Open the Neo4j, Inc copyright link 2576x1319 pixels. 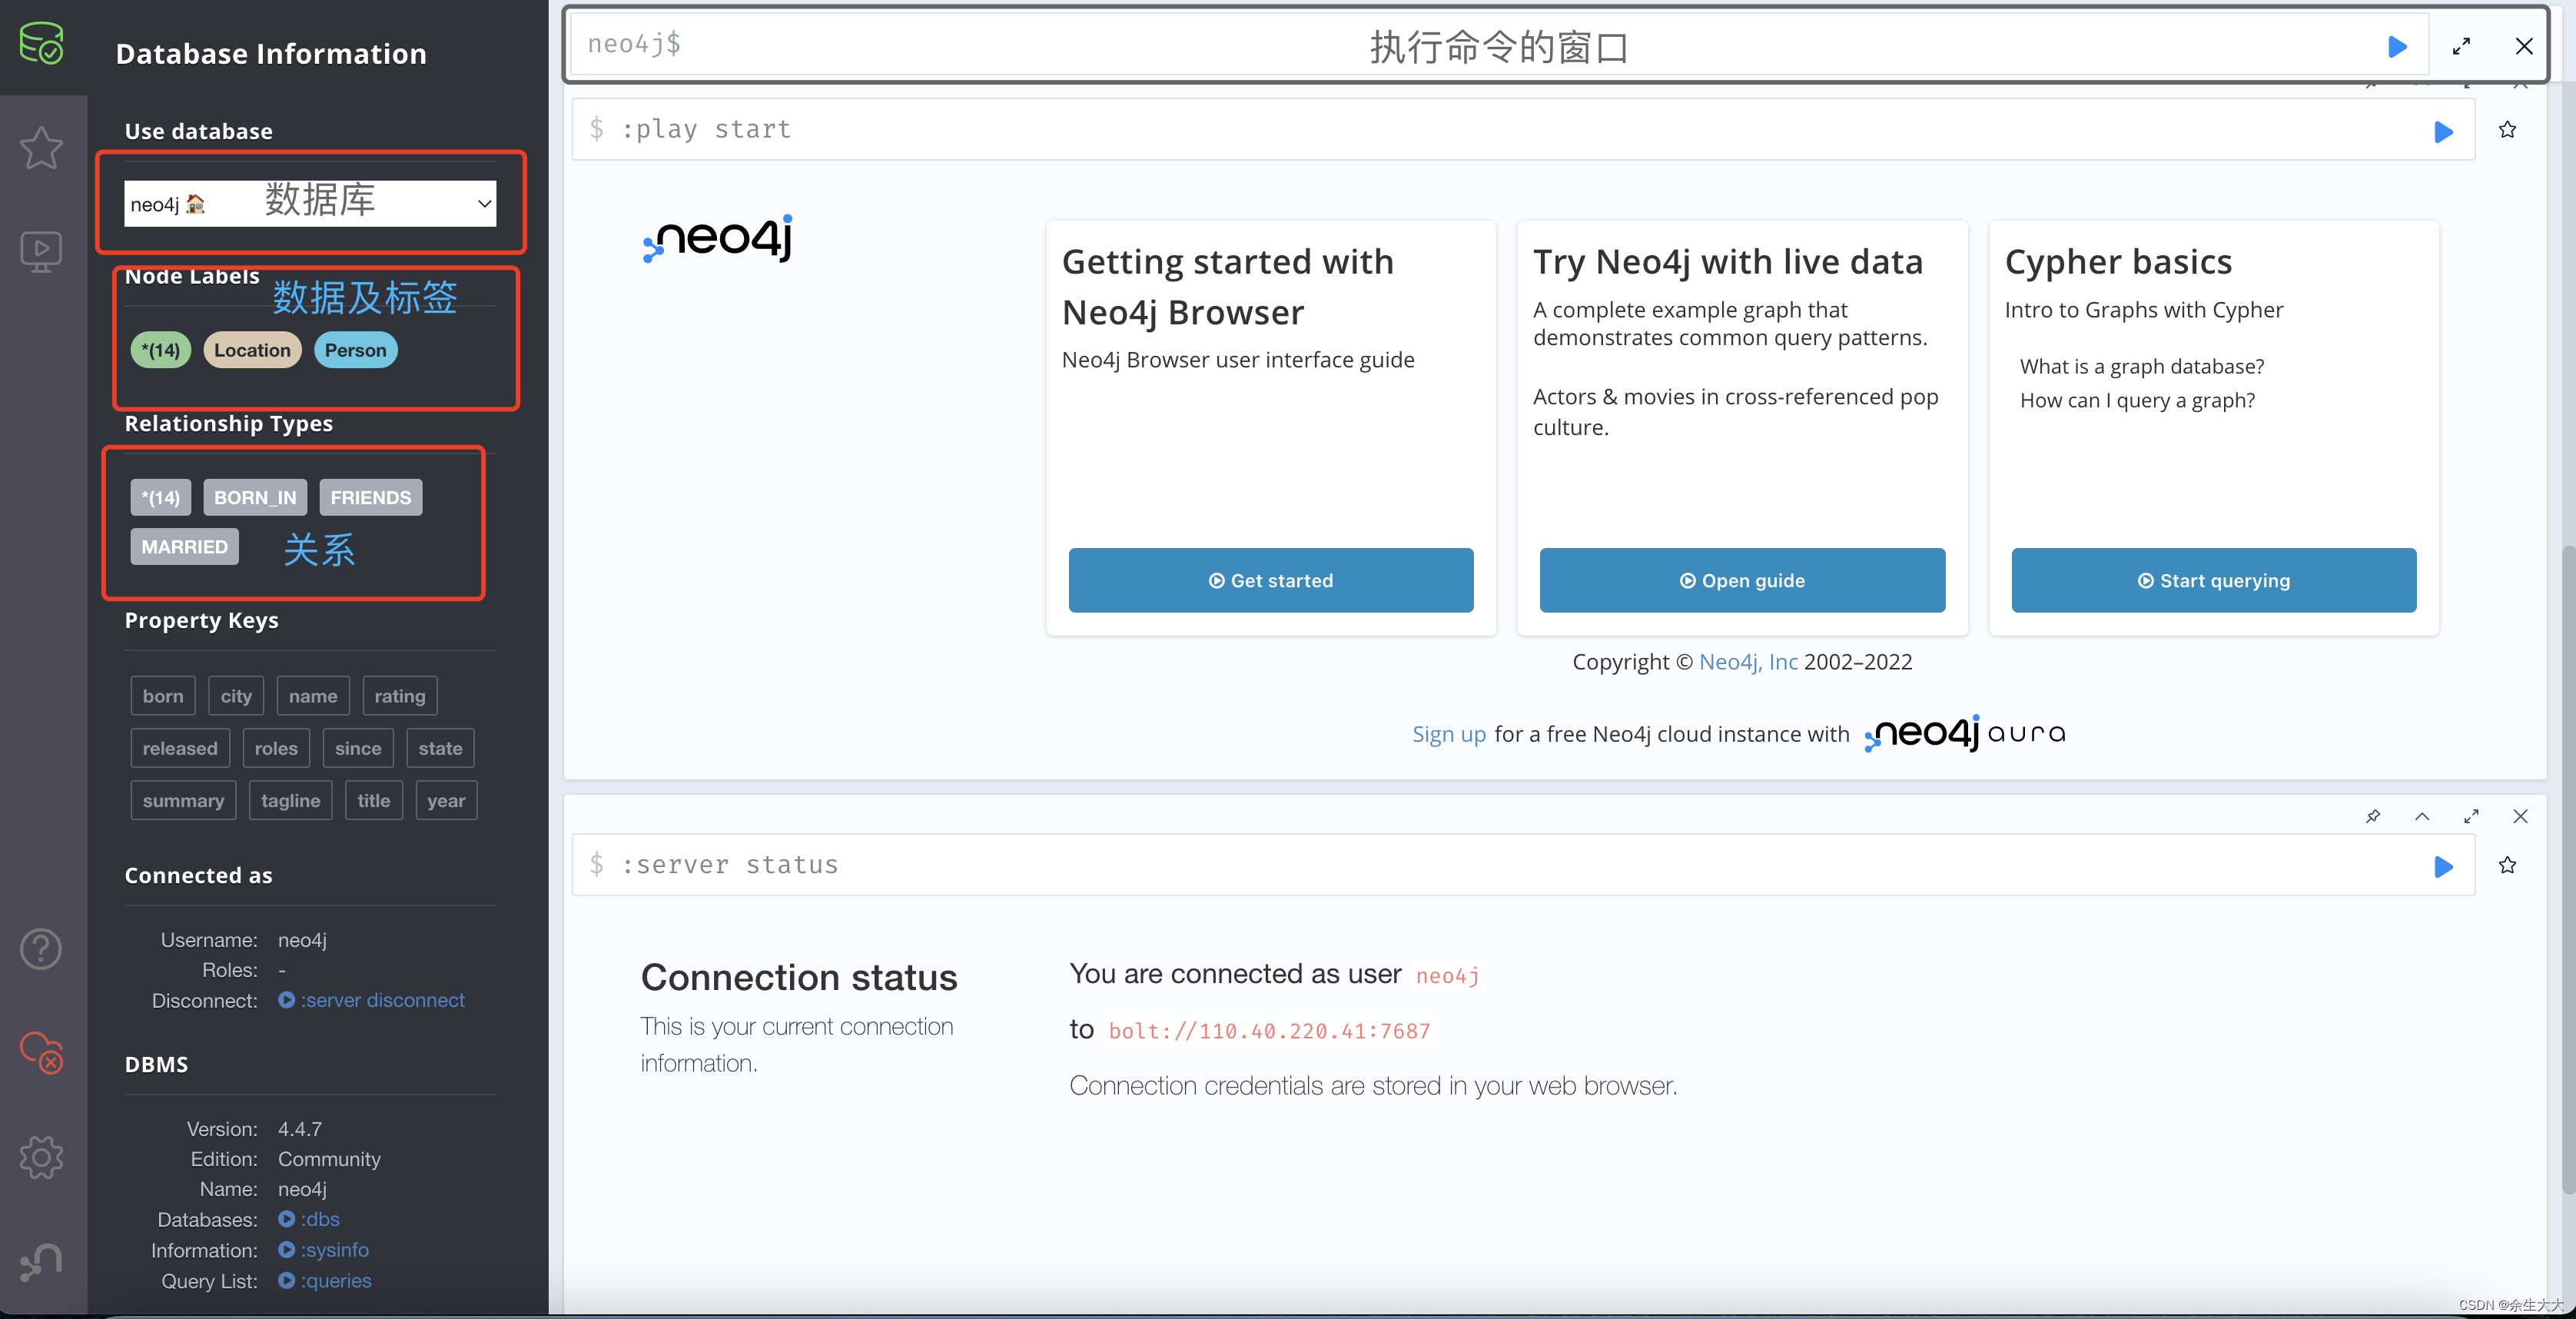(x=1748, y=662)
